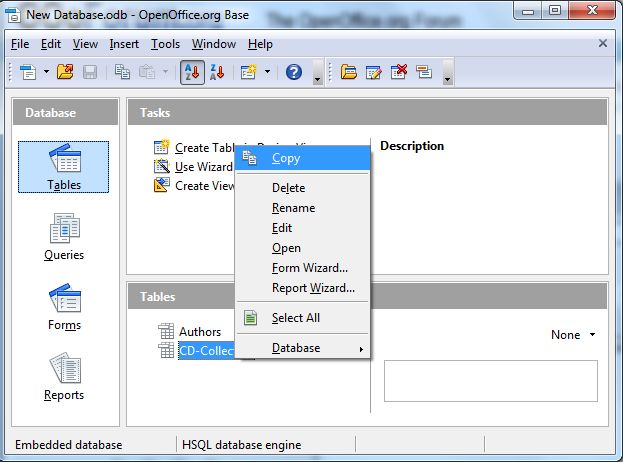The image size is (623, 462).
Task: Select the Authors table
Action: coord(200,332)
